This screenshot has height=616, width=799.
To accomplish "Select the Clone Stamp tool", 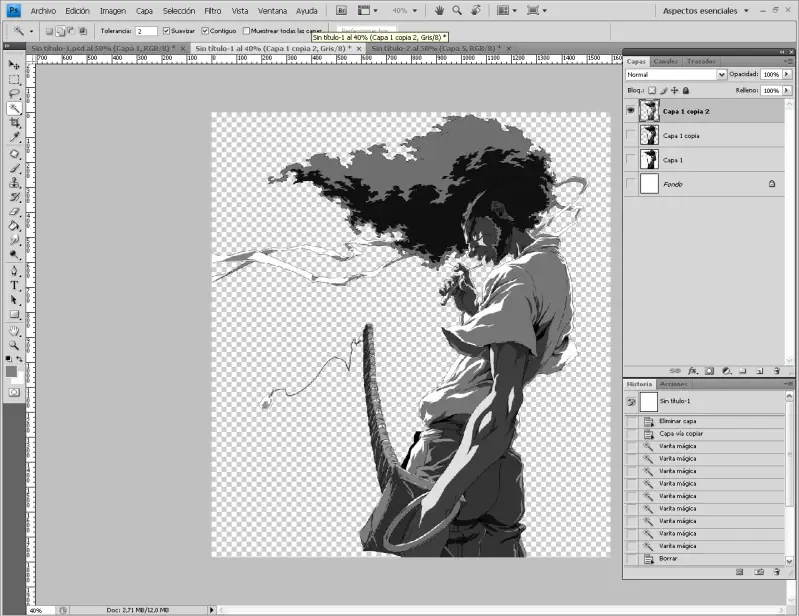I will [x=14, y=183].
